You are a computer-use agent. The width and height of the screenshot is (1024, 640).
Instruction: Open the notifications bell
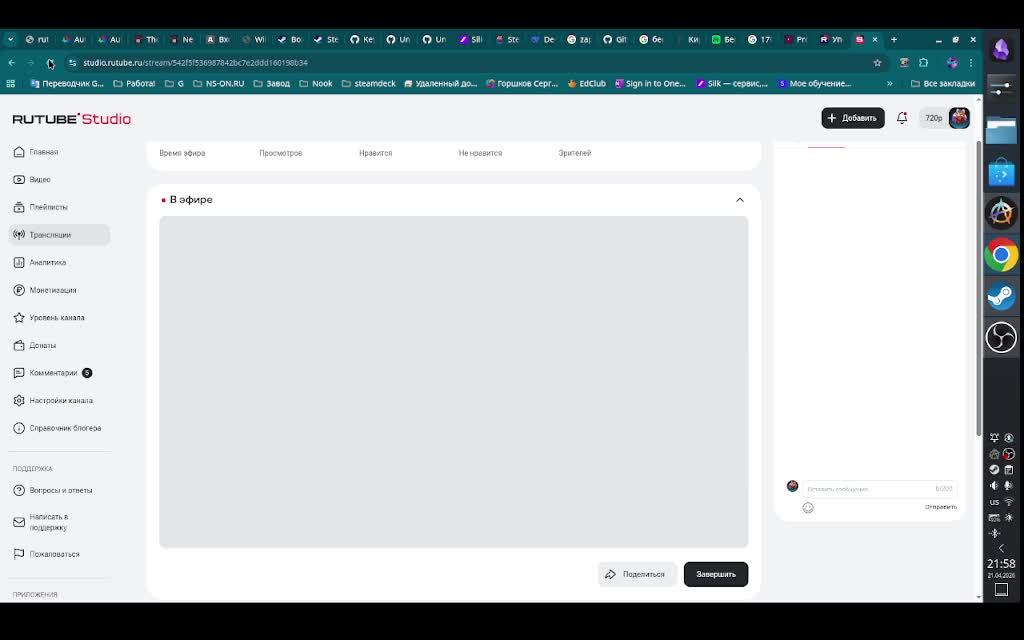click(x=902, y=118)
